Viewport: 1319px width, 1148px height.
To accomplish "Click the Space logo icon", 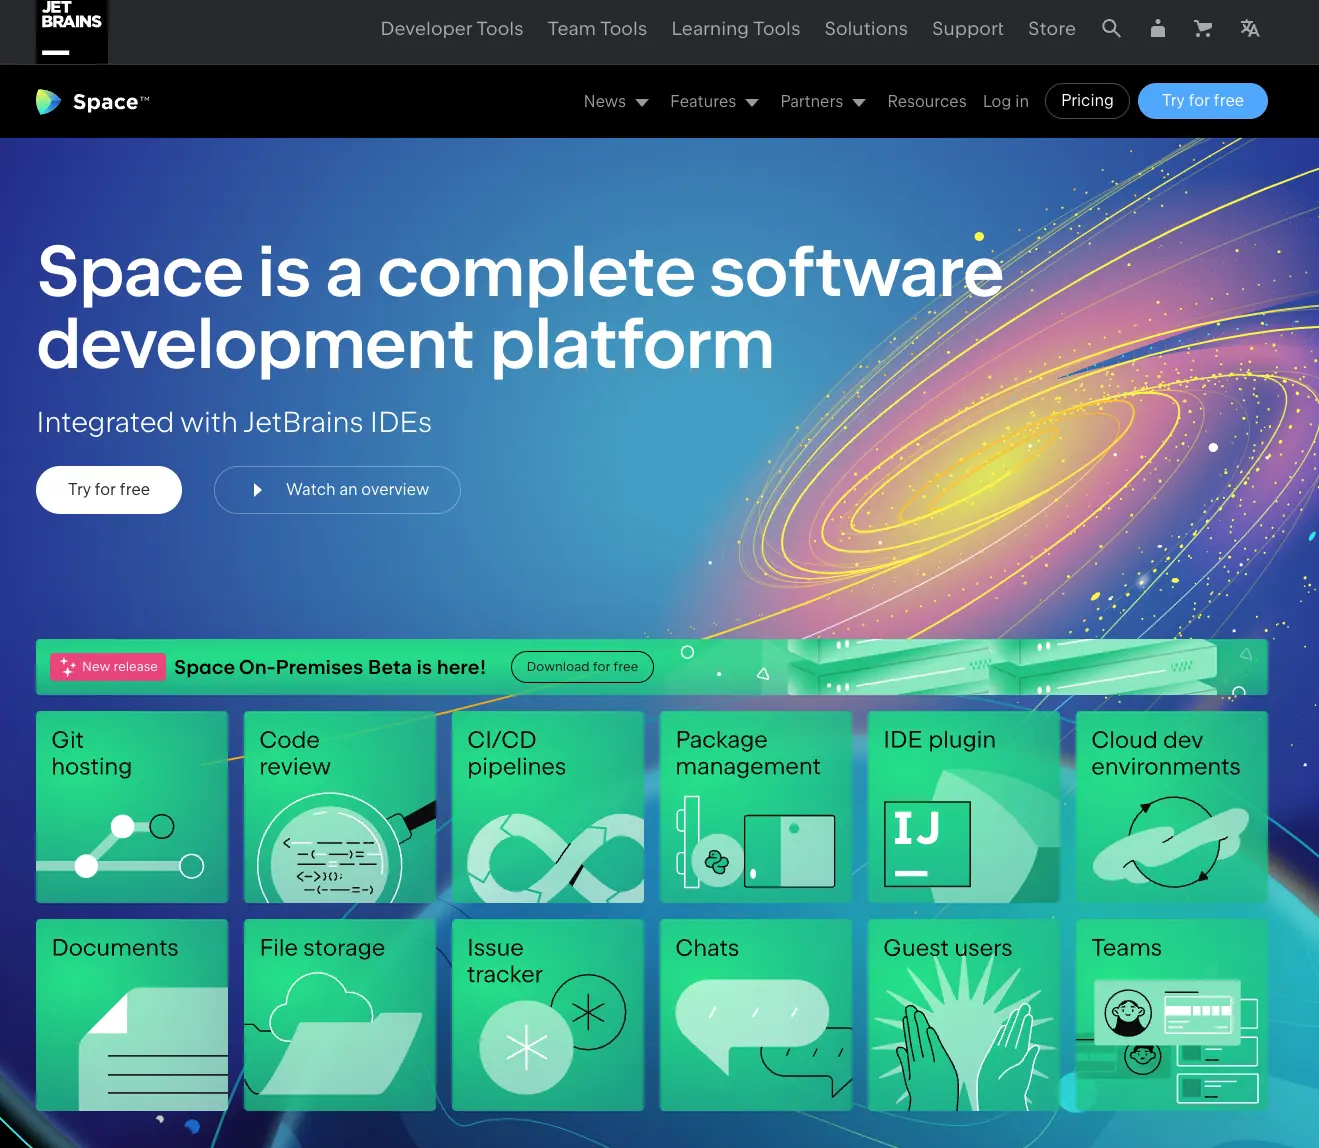I will point(48,102).
